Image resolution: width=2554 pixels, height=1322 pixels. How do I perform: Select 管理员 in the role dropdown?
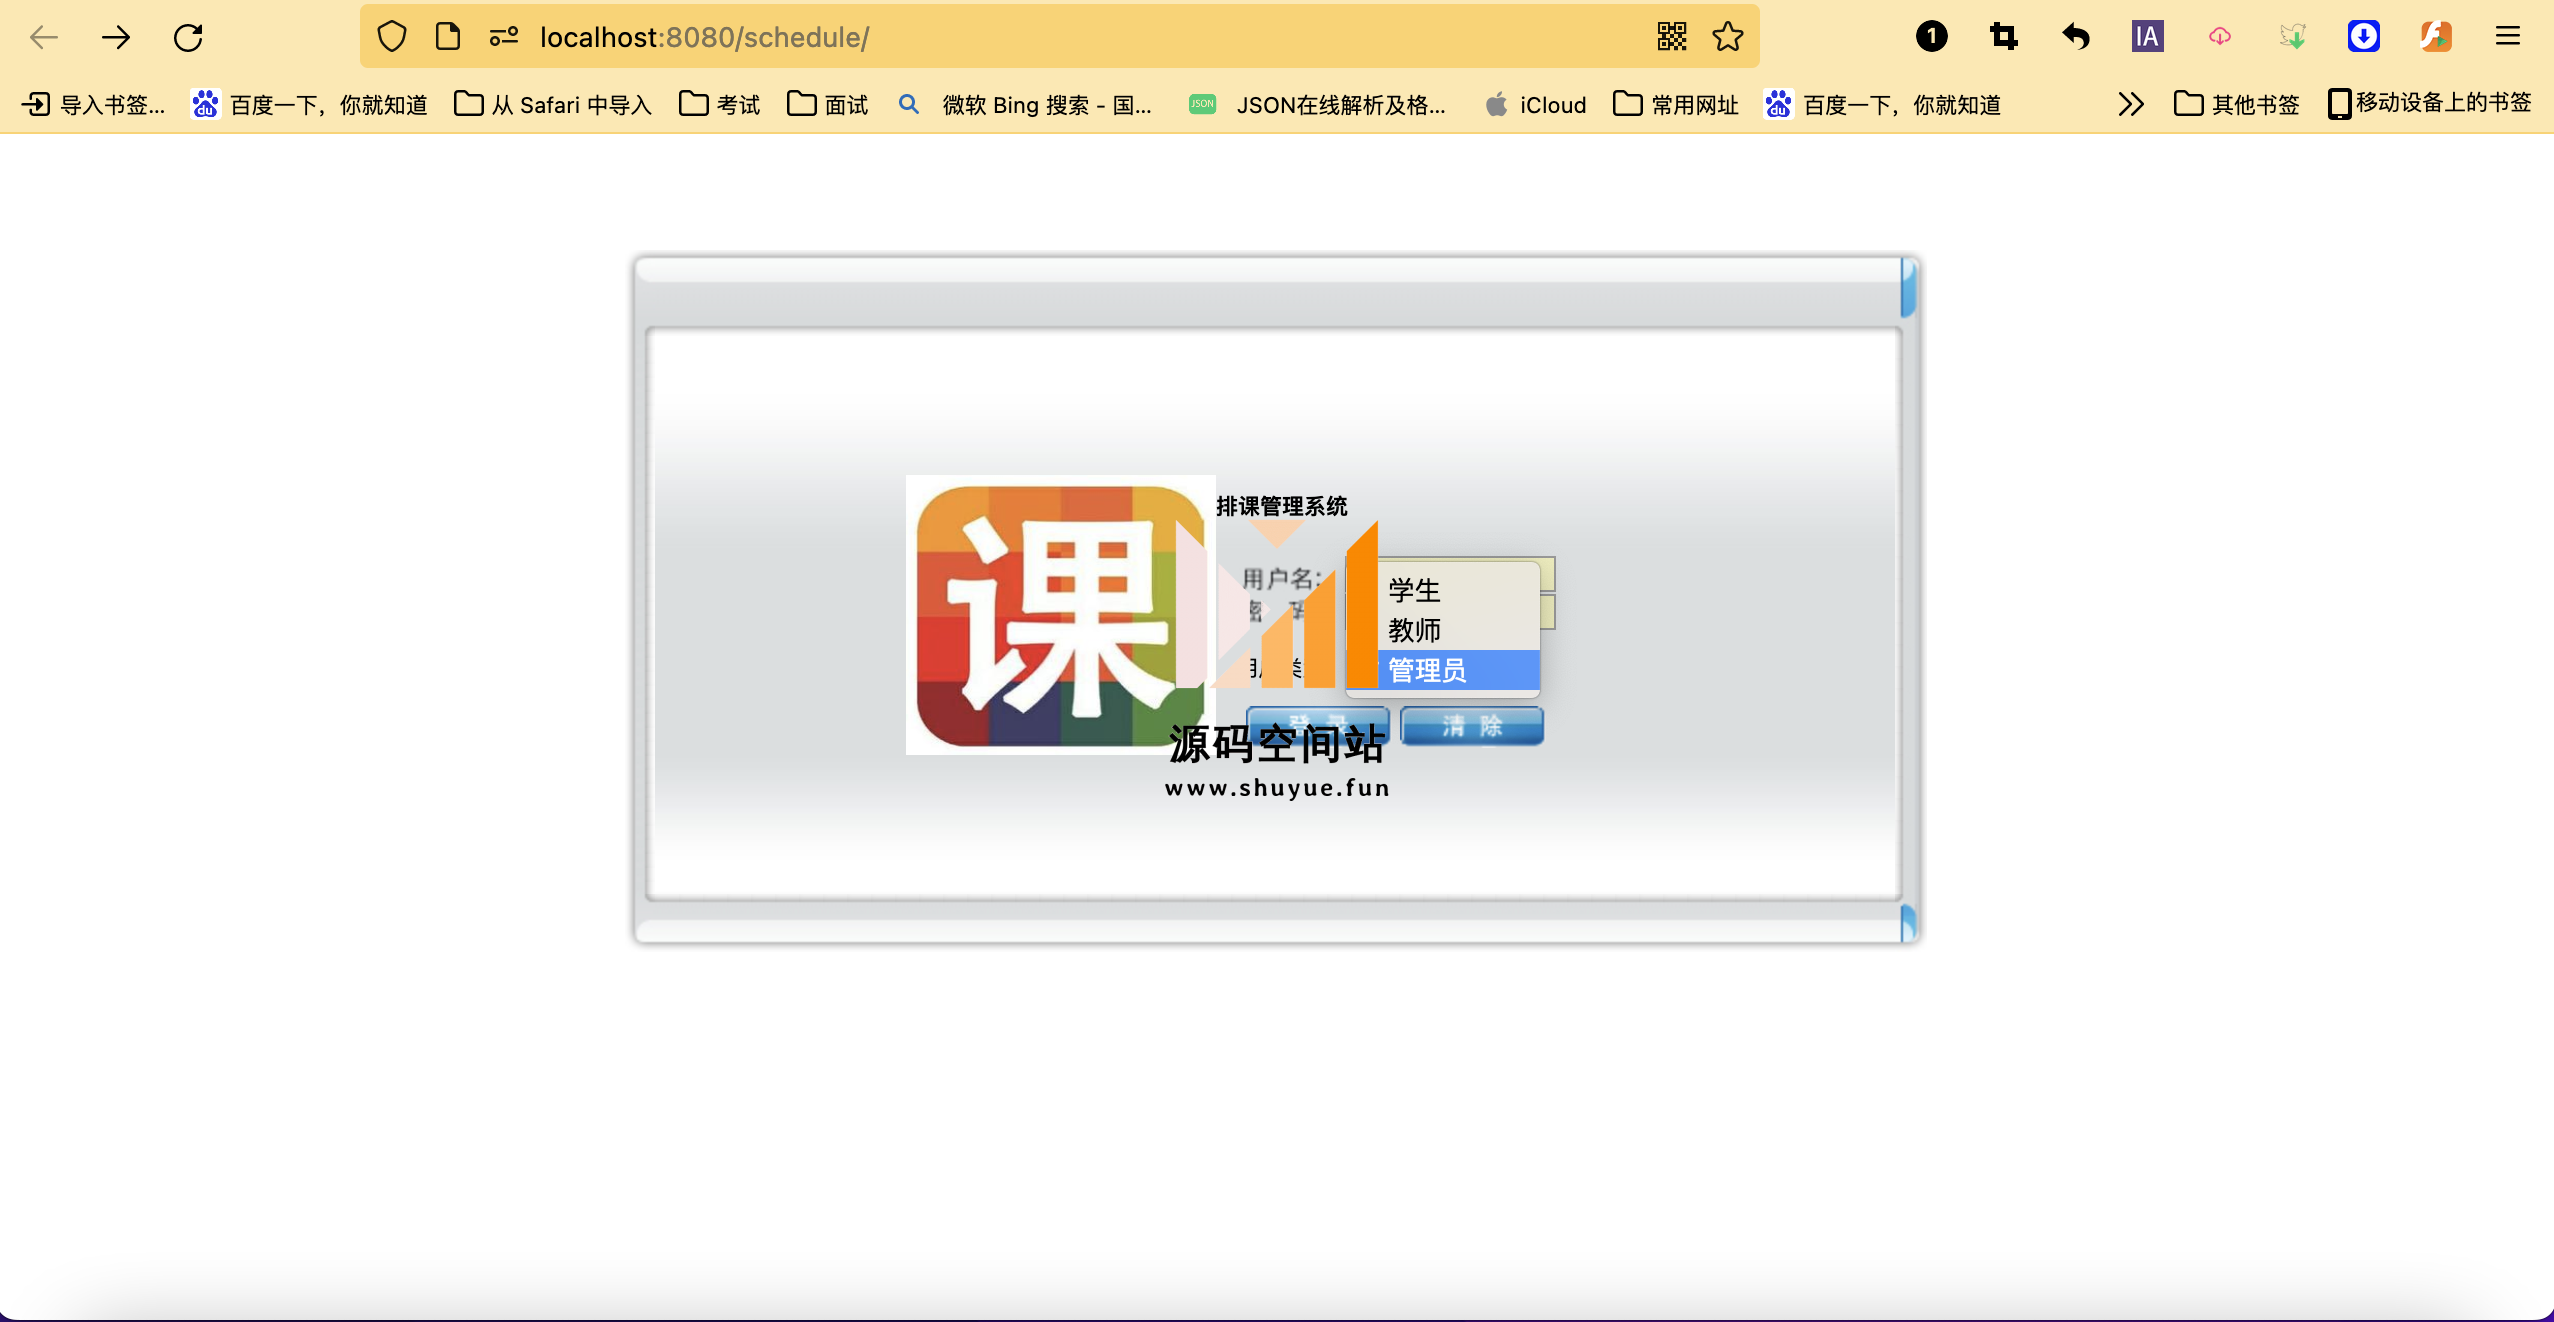1444,670
